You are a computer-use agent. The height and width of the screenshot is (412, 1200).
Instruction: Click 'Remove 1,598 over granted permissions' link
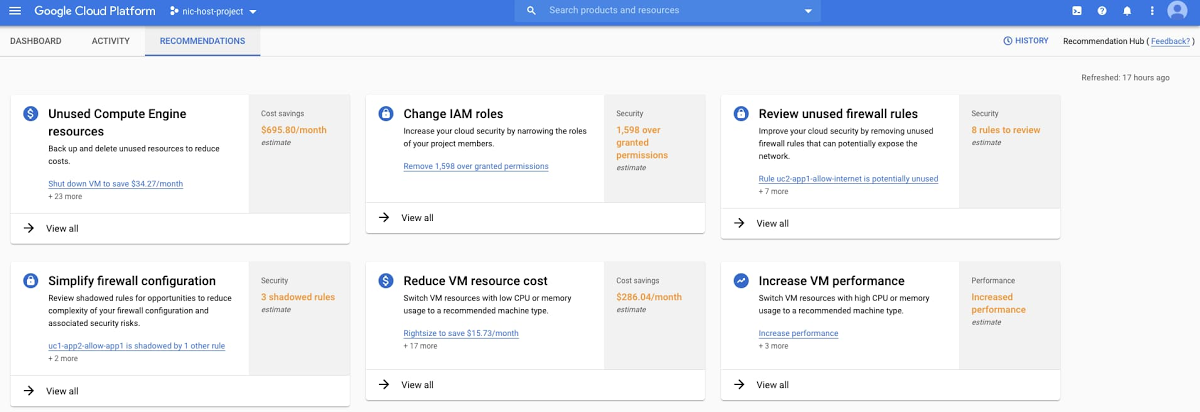[475, 166]
